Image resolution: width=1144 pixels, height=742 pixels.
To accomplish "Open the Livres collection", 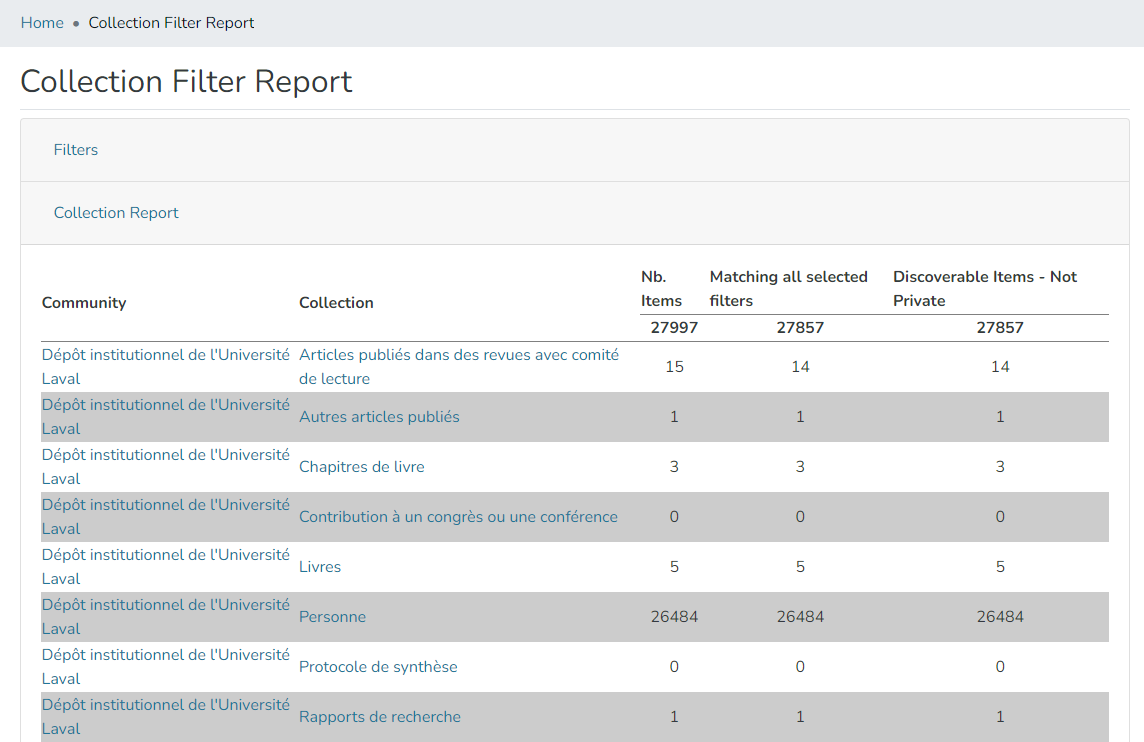I will point(320,566).
